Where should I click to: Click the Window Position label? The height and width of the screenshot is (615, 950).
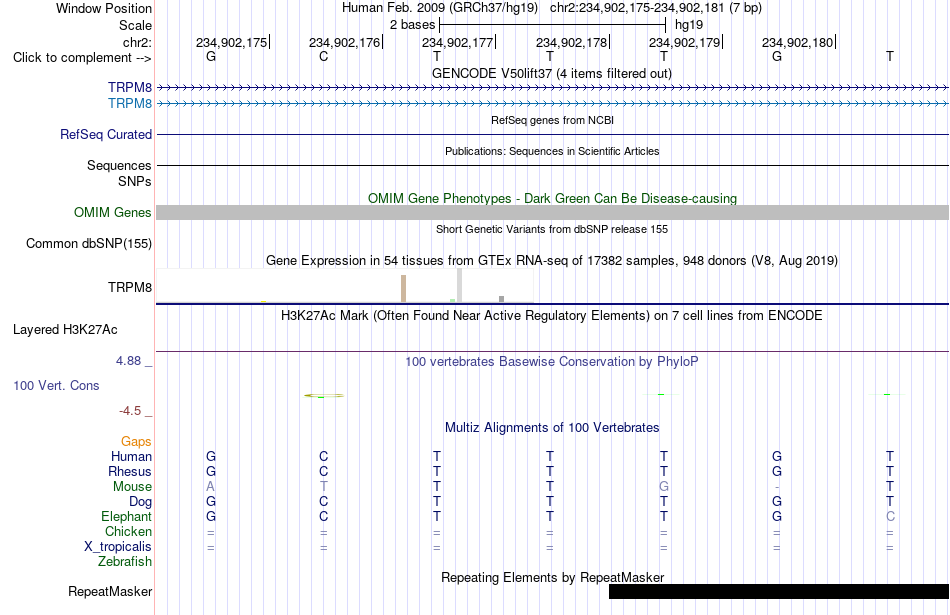click(x=104, y=8)
